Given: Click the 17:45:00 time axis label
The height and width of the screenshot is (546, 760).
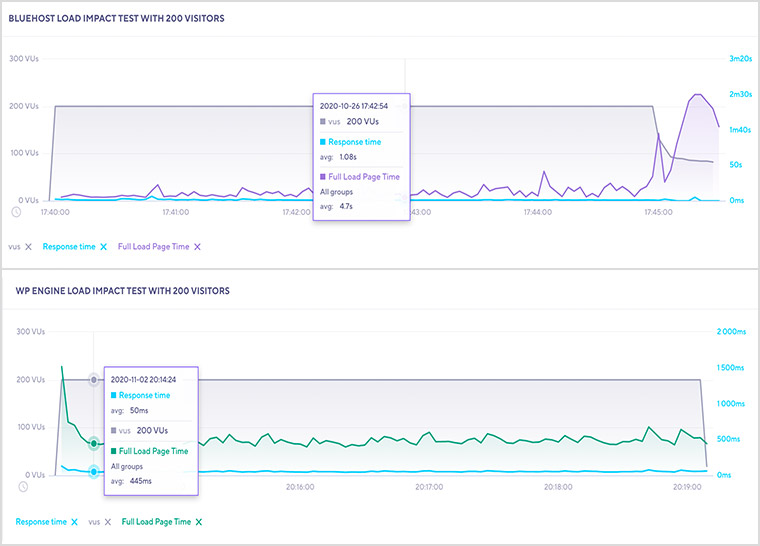Looking at the screenshot, I should [658, 212].
